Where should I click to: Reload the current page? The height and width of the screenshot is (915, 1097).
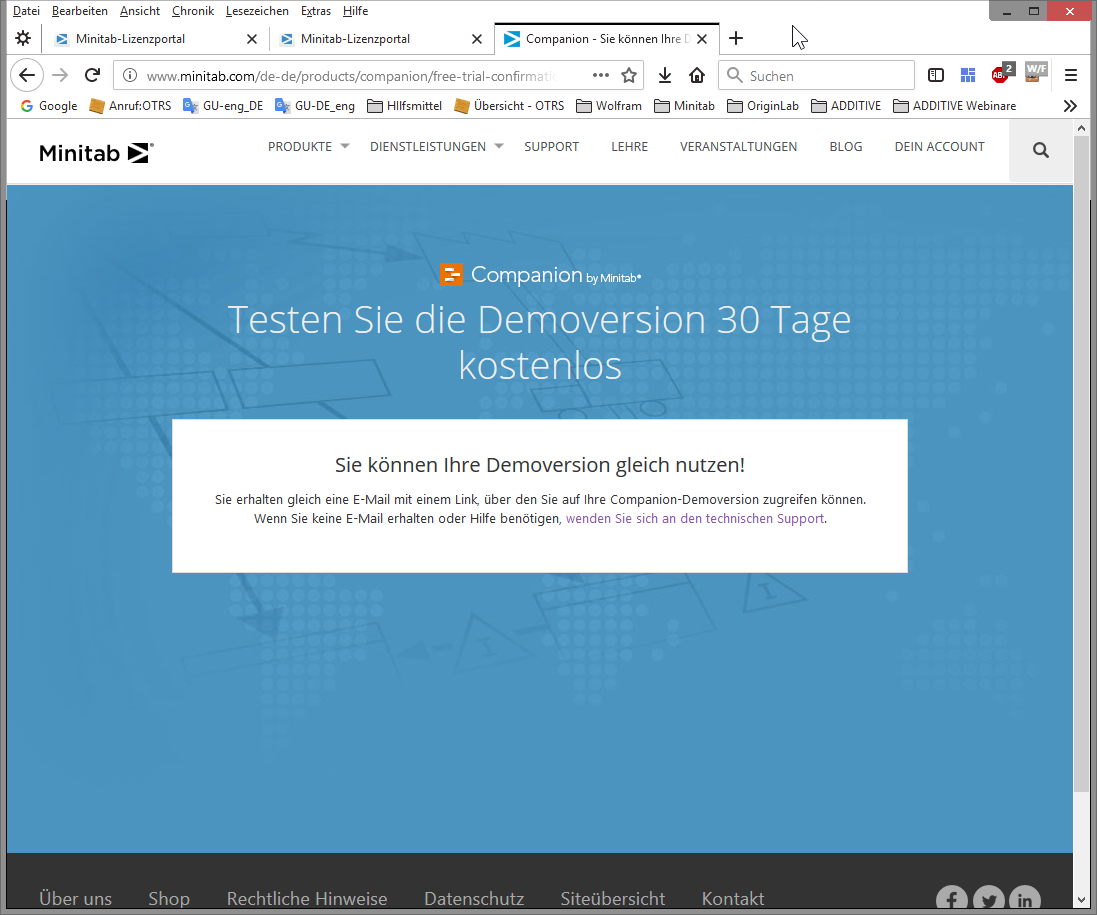(x=92, y=76)
